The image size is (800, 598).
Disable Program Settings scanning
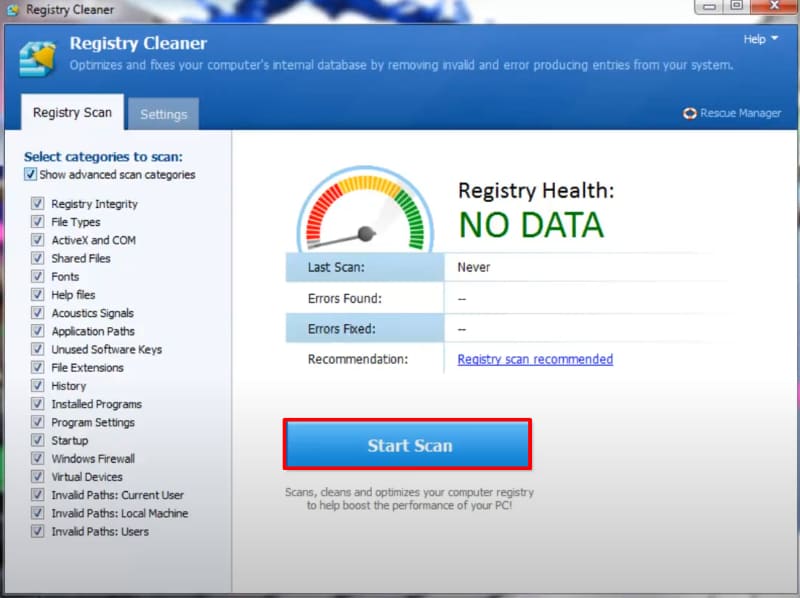point(37,422)
